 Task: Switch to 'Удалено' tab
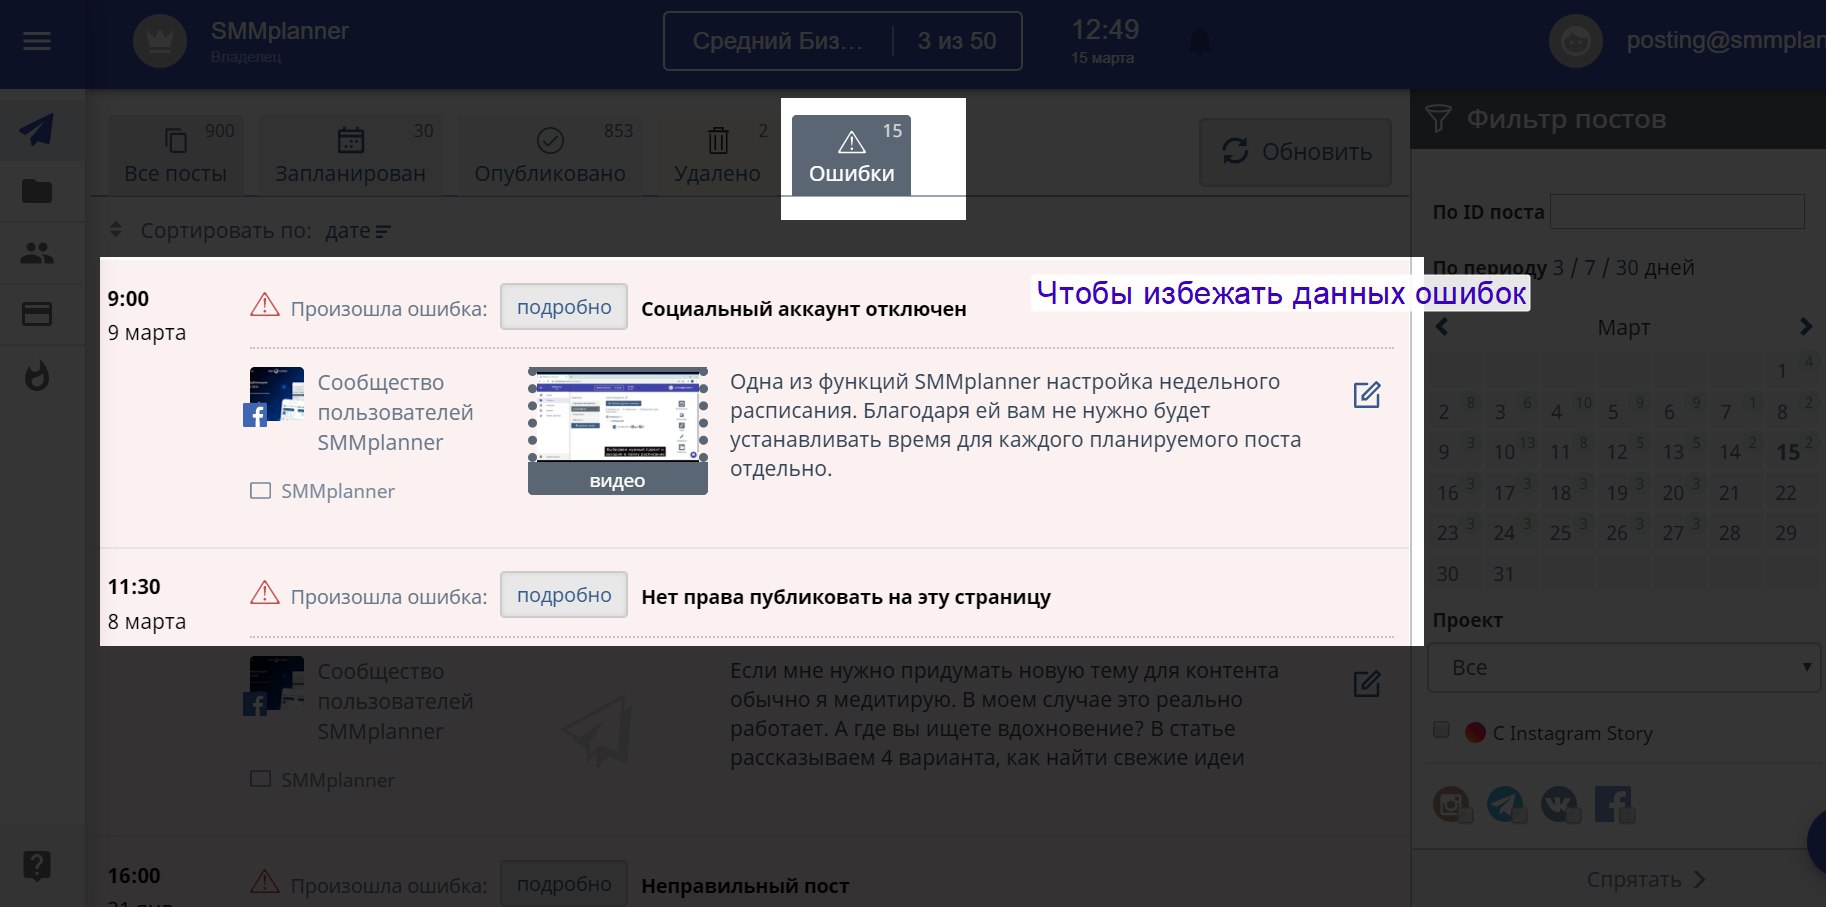(x=717, y=154)
